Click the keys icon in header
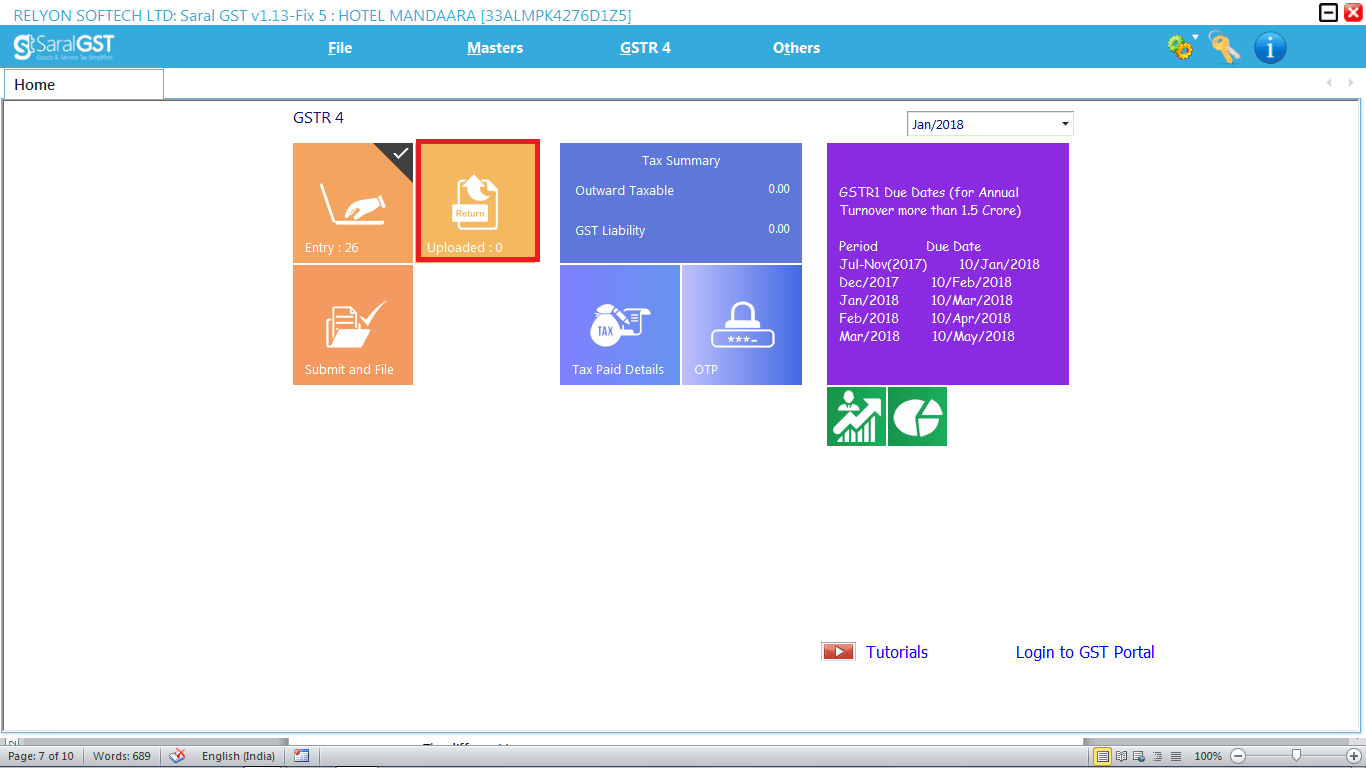The image size is (1366, 768). pyautogui.click(x=1224, y=47)
